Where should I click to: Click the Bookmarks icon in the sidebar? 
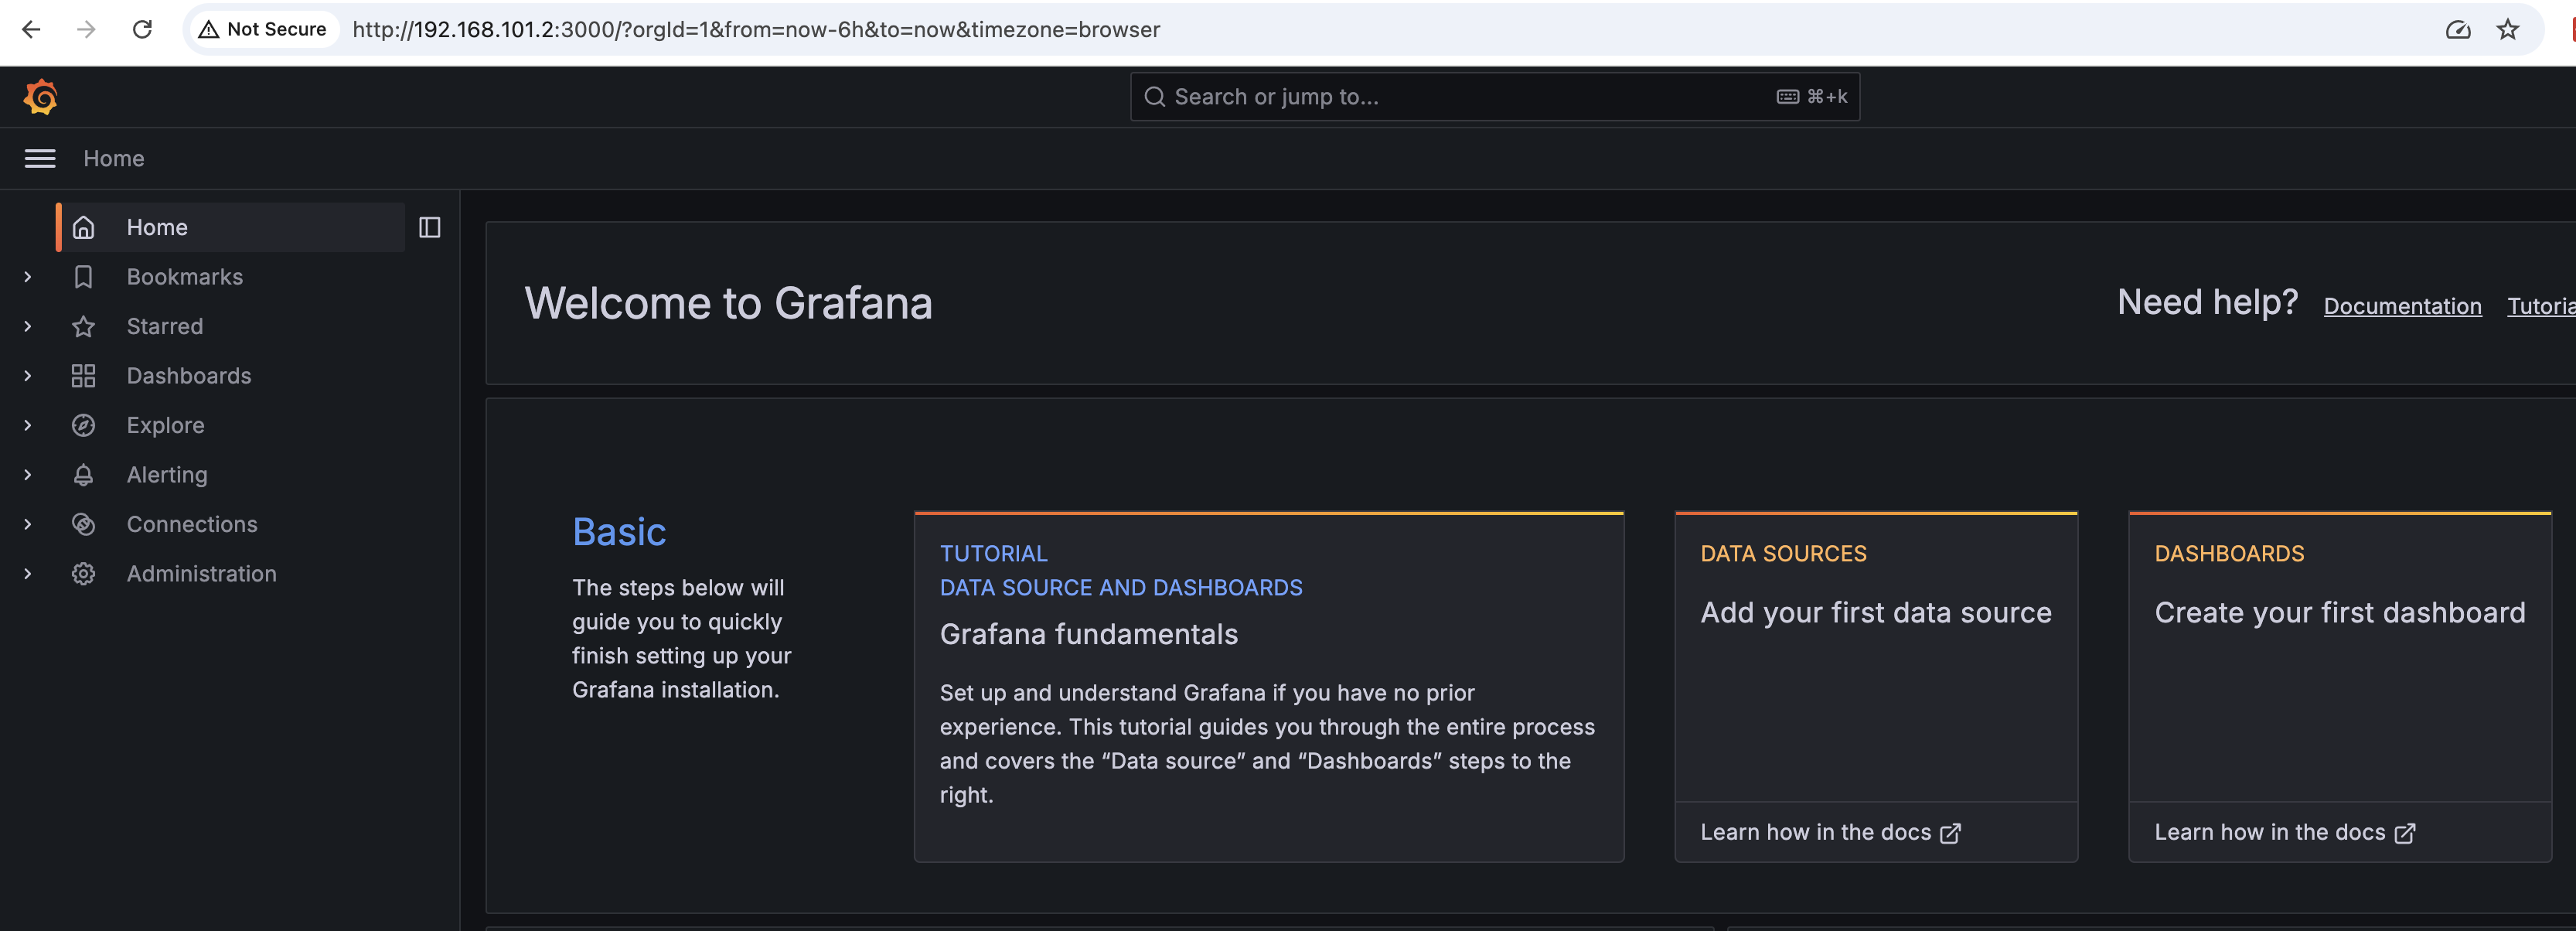pos(84,276)
